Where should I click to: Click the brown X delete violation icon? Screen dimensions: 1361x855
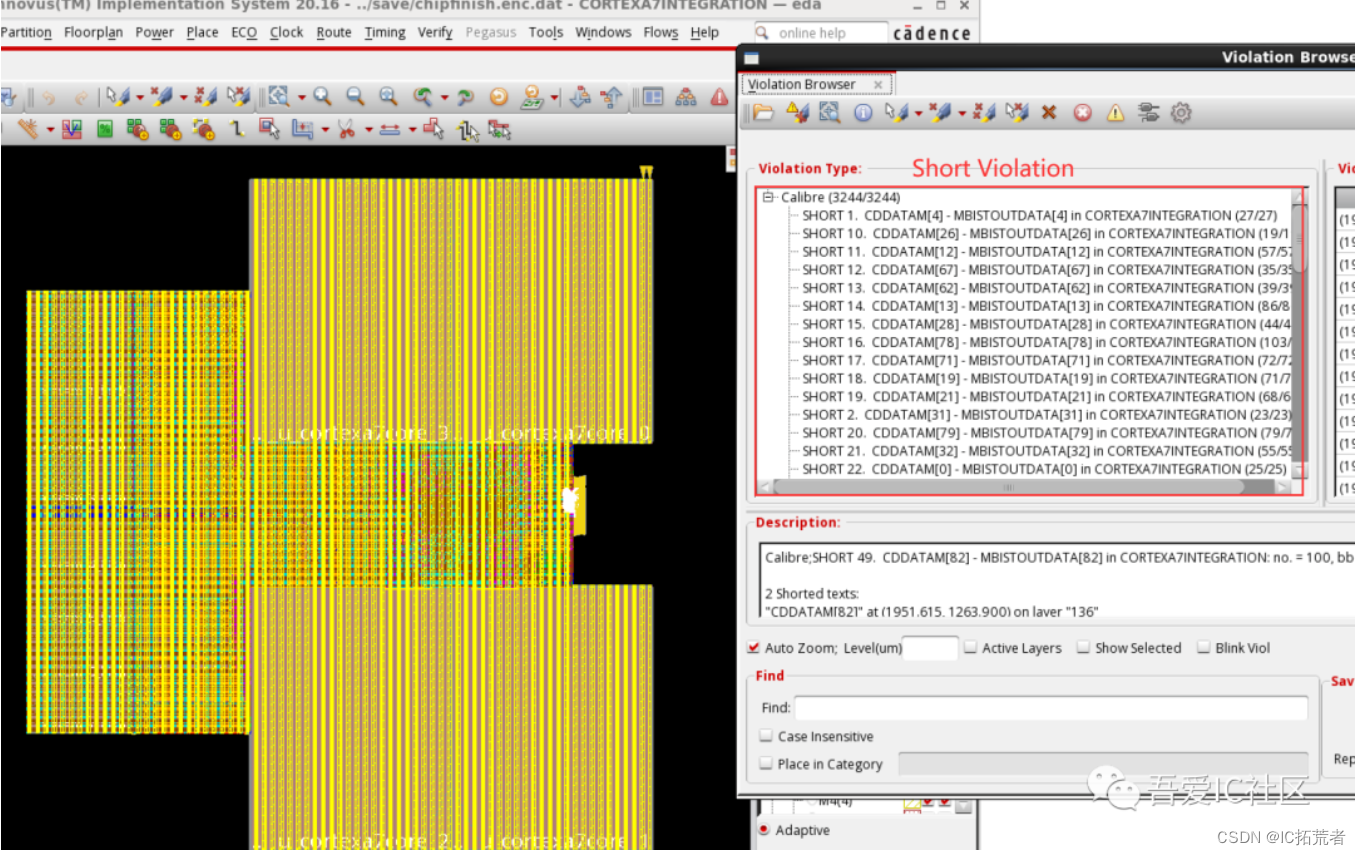pyautogui.click(x=1048, y=113)
